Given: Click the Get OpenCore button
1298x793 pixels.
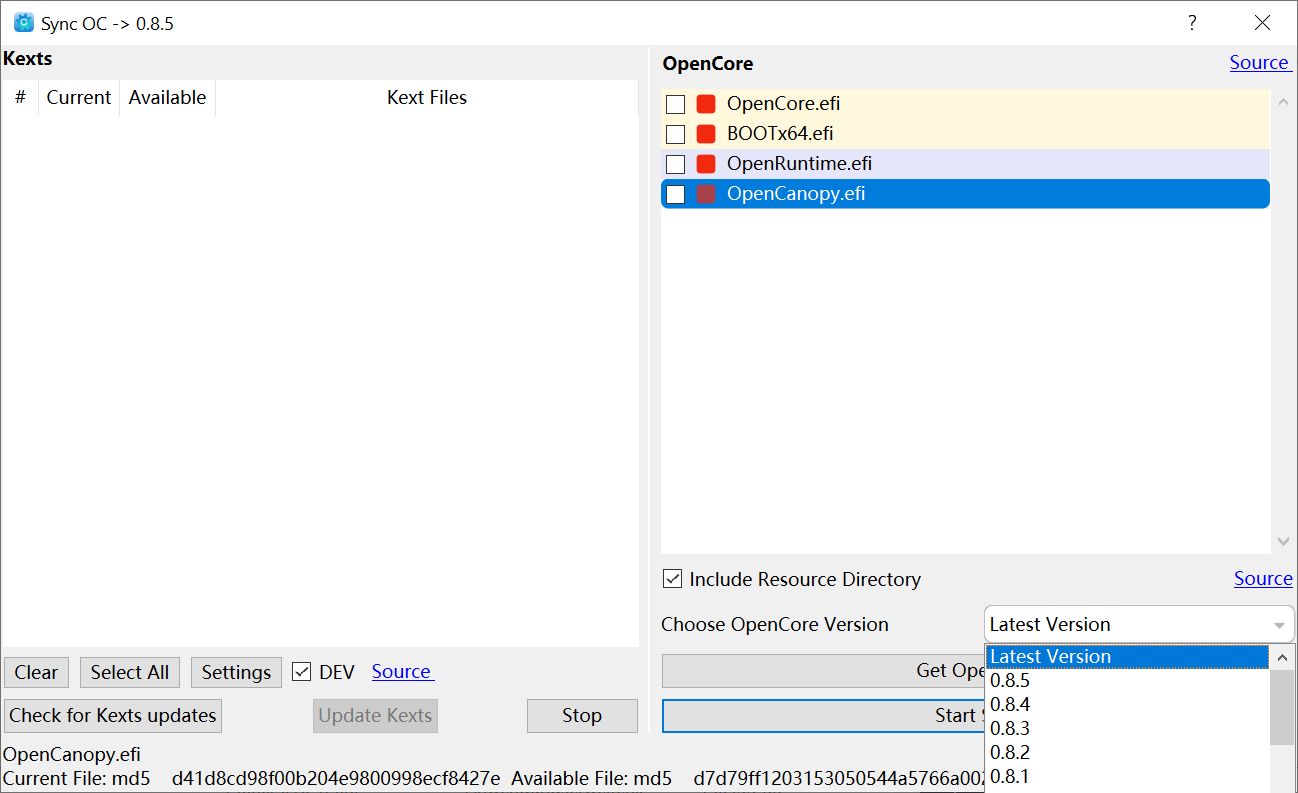Looking at the screenshot, I should [x=824, y=671].
